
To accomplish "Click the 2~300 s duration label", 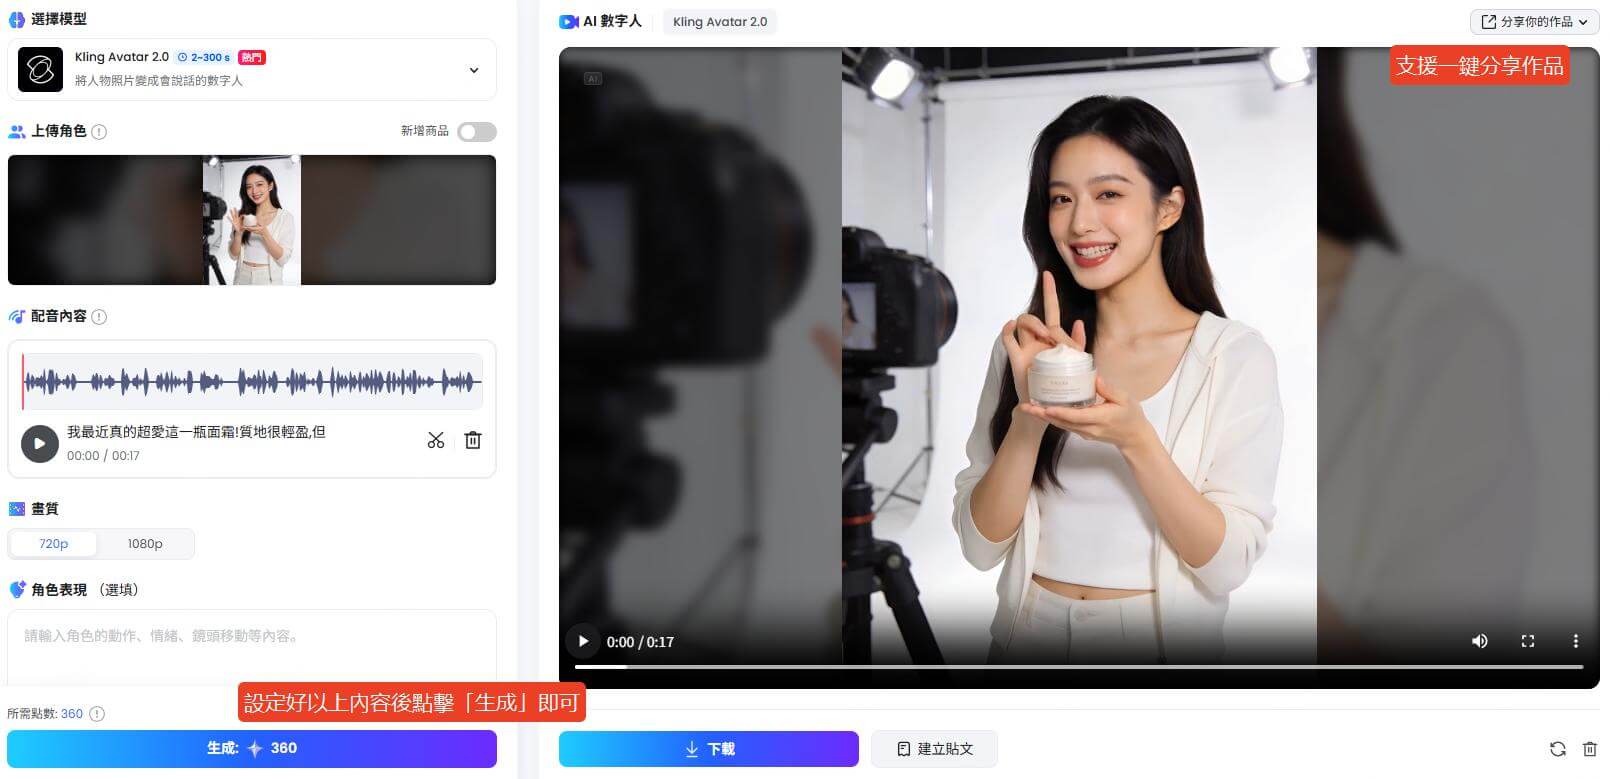I will (204, 57).
